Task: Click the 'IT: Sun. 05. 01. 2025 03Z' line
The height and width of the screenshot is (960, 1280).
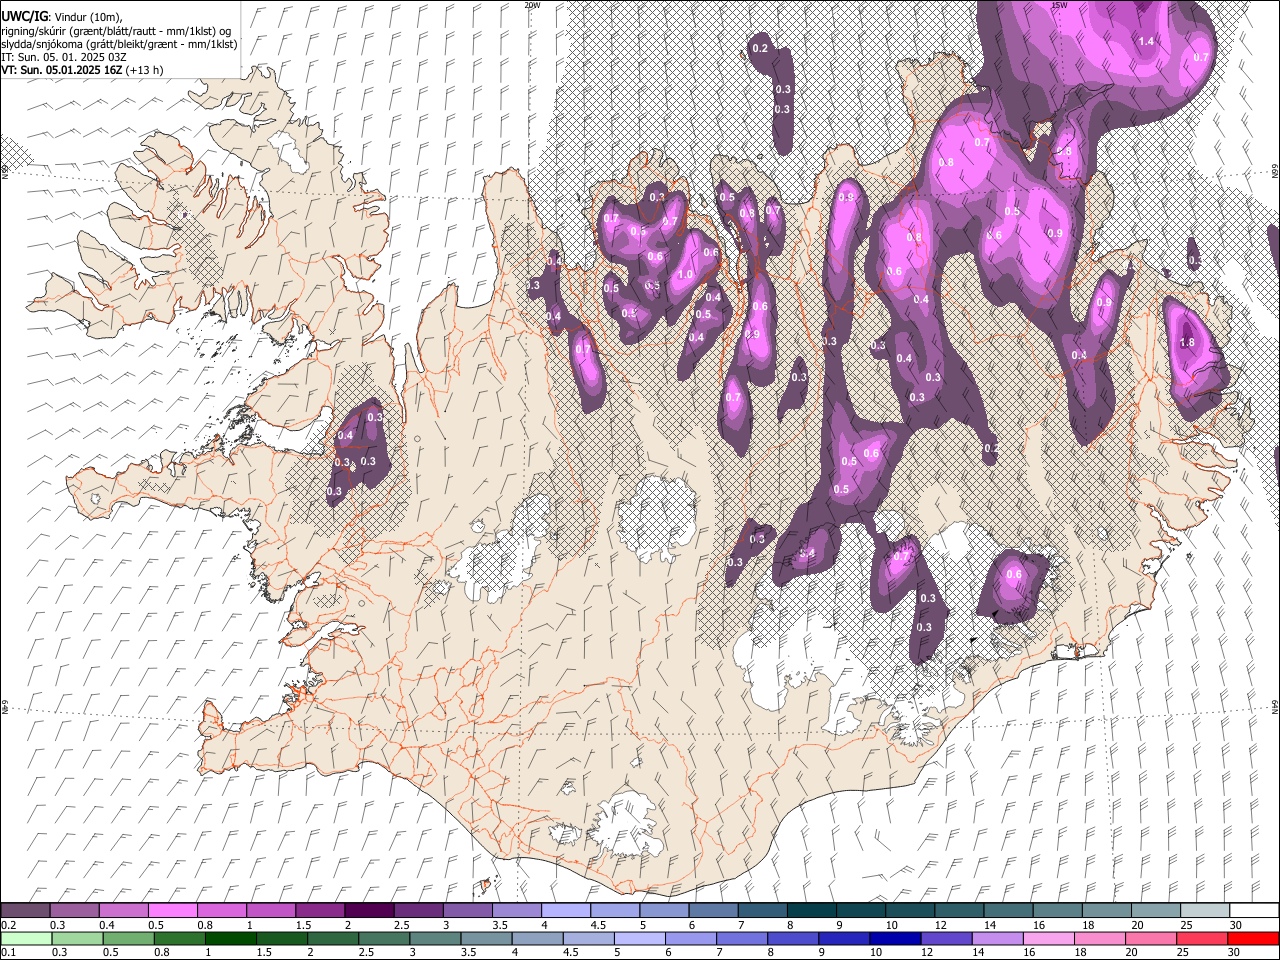Action: (64, 57)
